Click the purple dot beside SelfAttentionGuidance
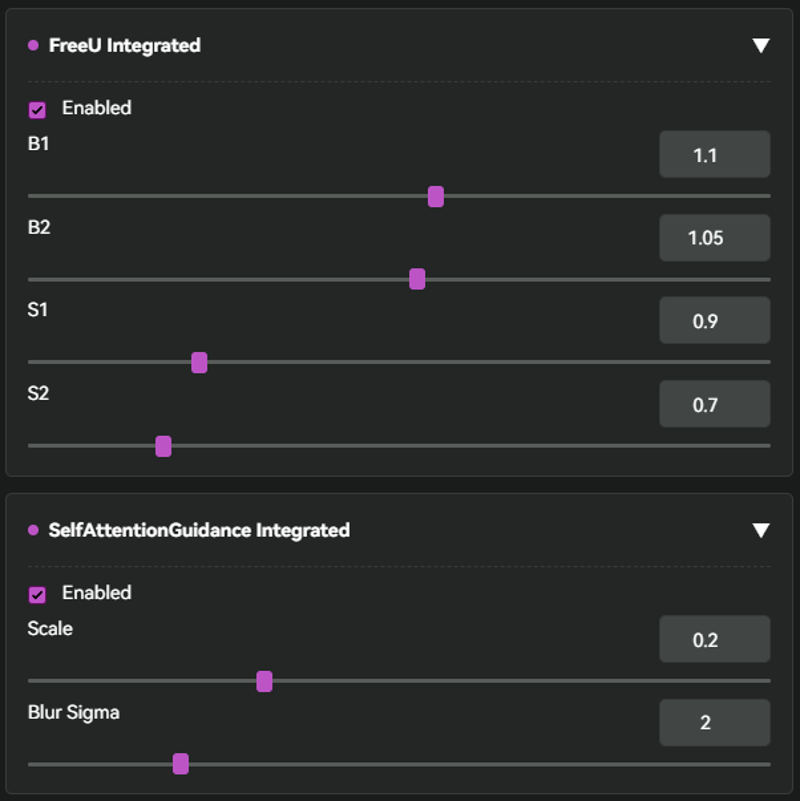800x801 pixels. (x=33, y=530)
